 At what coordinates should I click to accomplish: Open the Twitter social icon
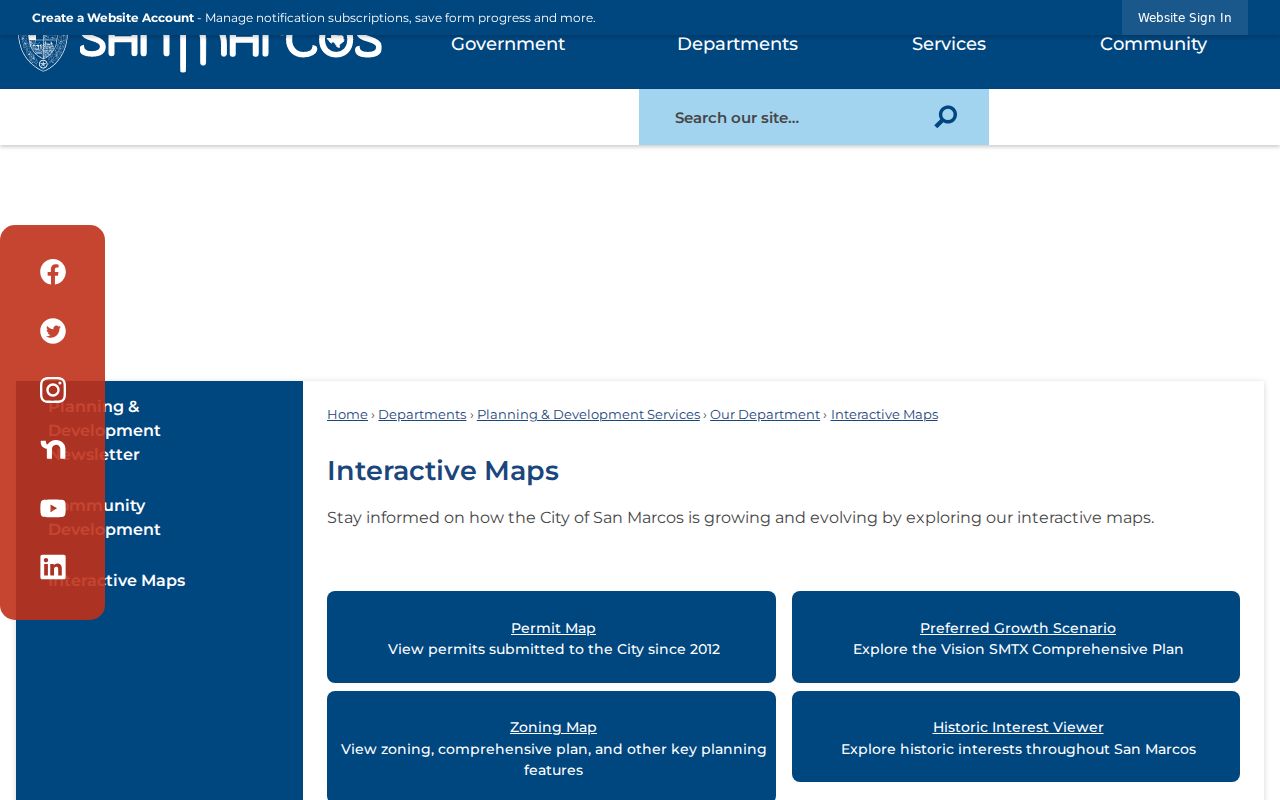click(x=53, y=331)
